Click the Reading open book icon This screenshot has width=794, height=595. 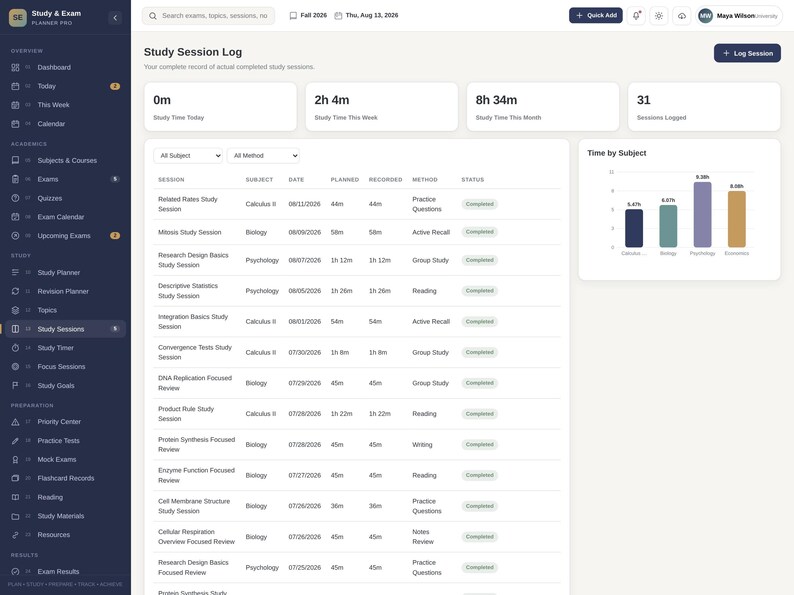coord(15,497)
